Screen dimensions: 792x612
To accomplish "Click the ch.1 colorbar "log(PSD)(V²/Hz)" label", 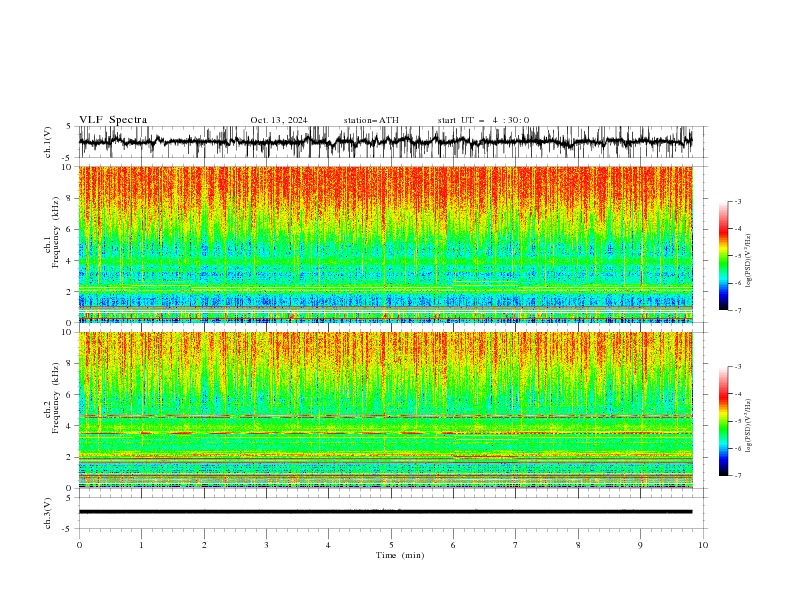I will [749, 261].
